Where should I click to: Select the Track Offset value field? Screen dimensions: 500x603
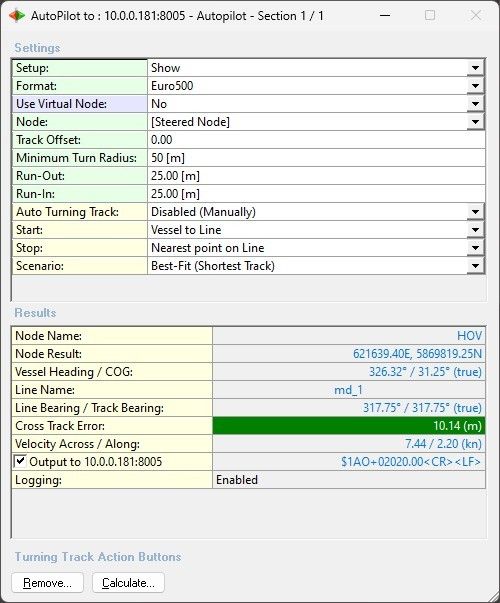pos(316,140)
